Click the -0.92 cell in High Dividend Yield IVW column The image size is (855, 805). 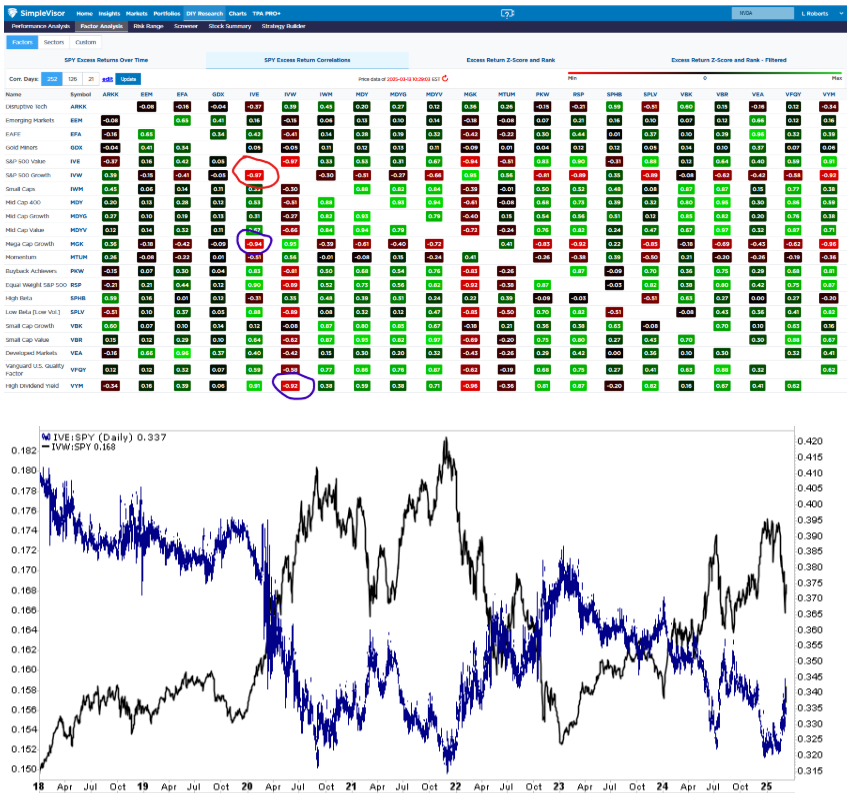pos(290,386)
